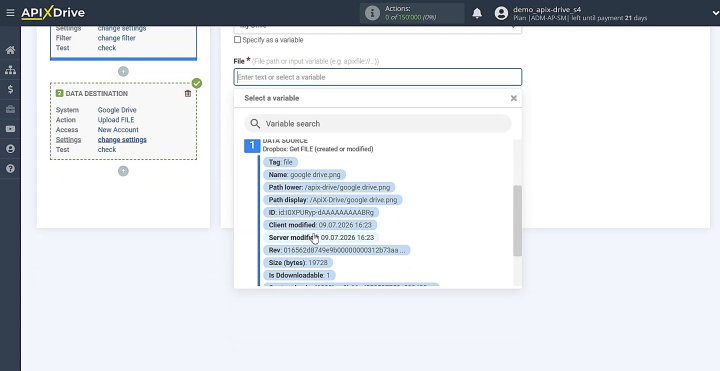Open the notifications bell
This screenshot has height=371, width=720.
(x=477, y=13)
